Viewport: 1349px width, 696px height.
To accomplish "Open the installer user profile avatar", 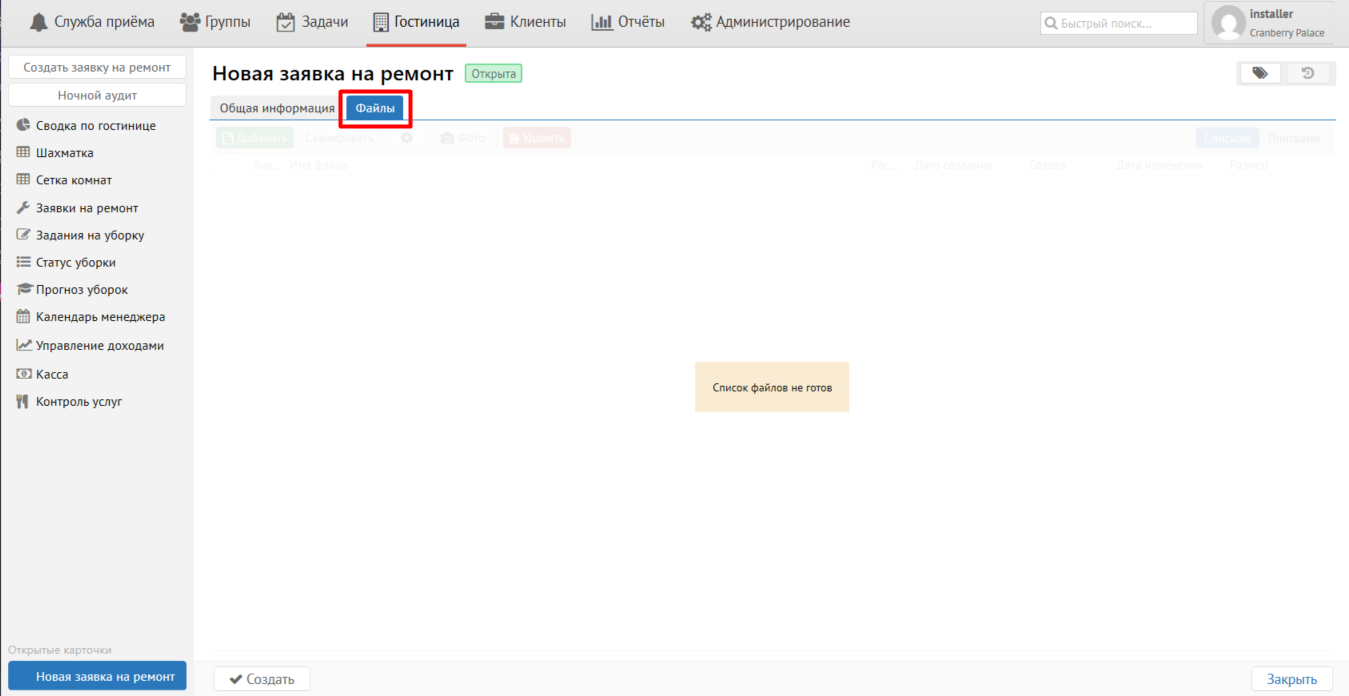I will click(1228, 23).
